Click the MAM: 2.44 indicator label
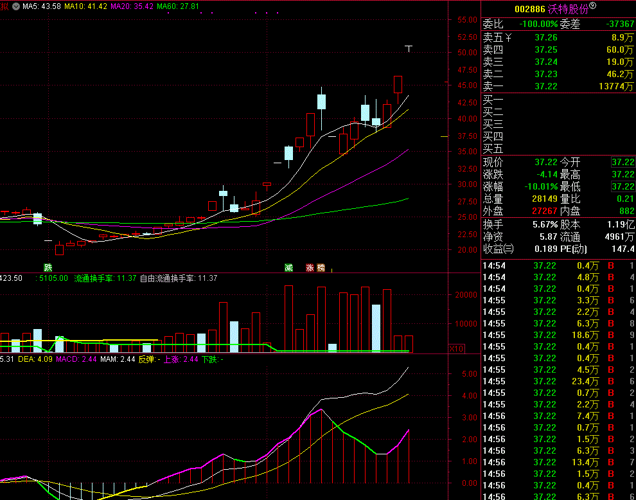 point(118,359)
